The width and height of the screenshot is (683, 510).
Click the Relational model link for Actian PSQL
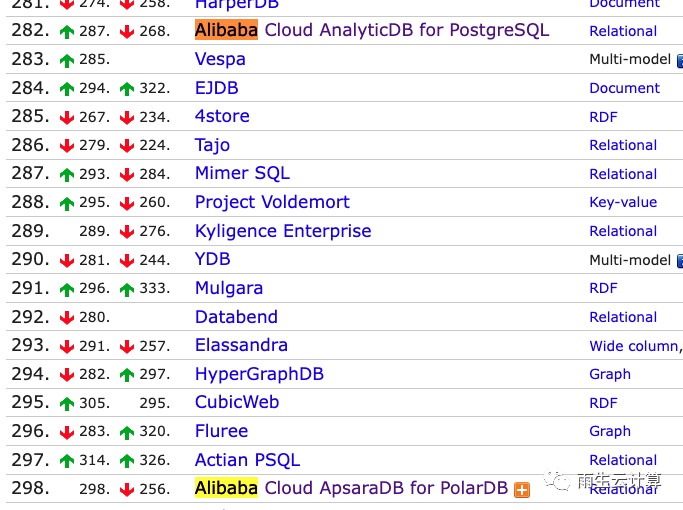(623, 460)
